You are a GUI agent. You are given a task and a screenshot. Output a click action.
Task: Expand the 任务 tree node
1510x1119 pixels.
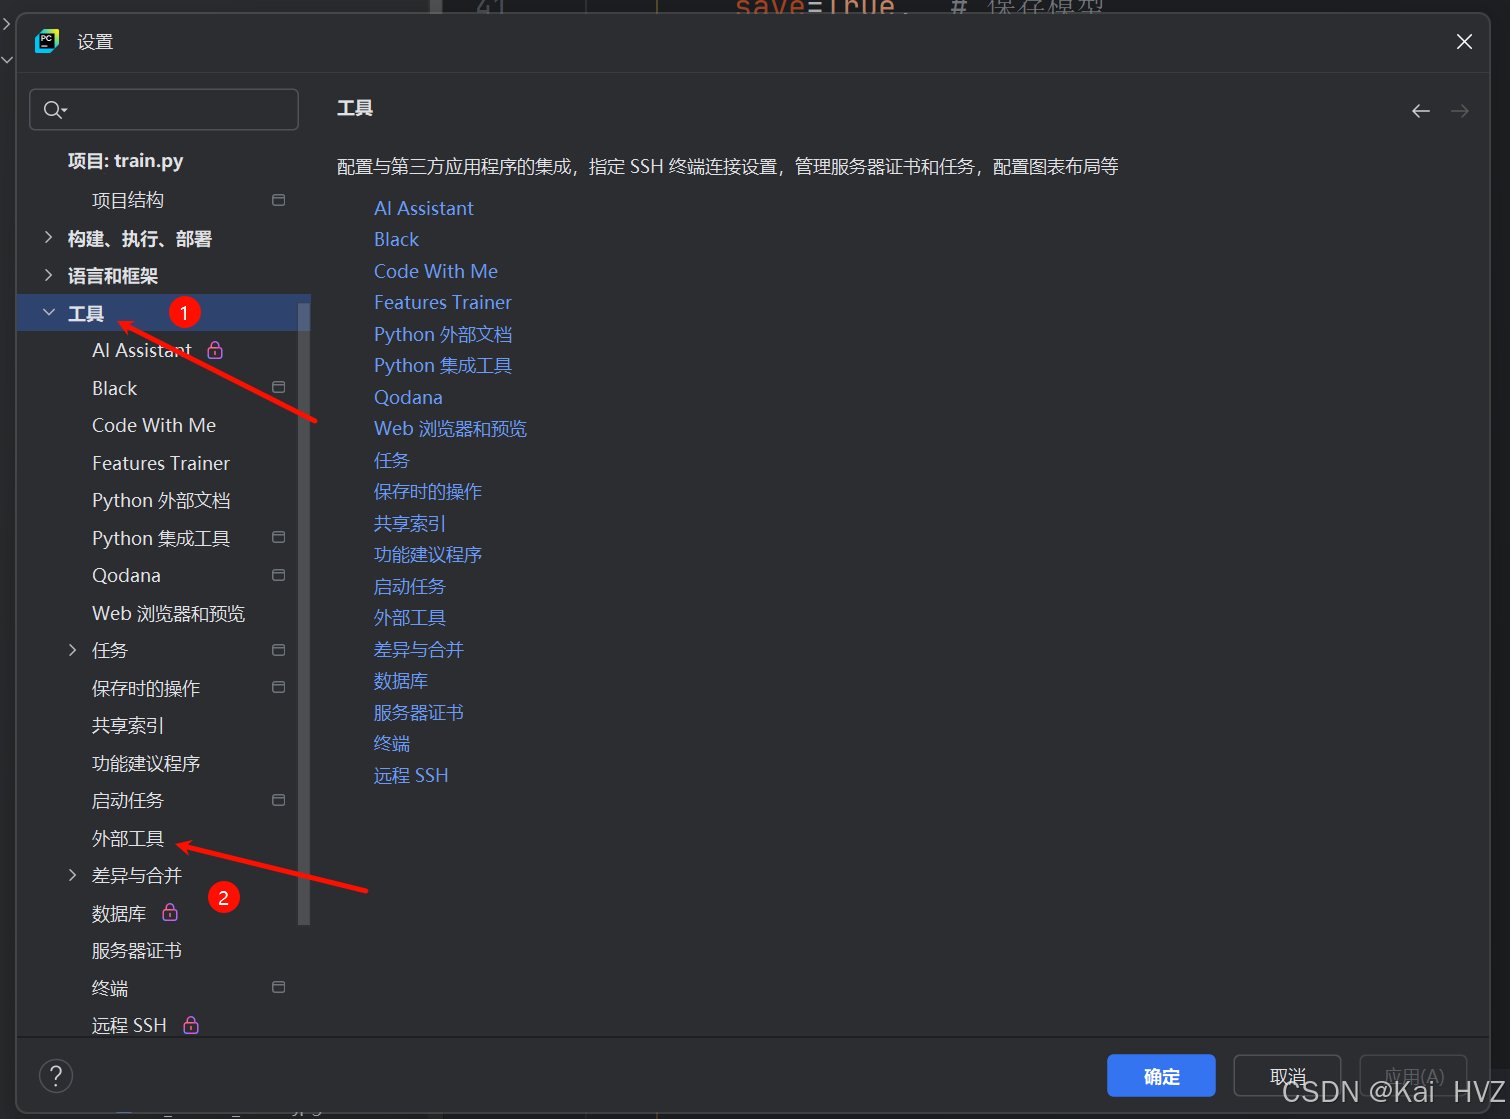point(72,650)
